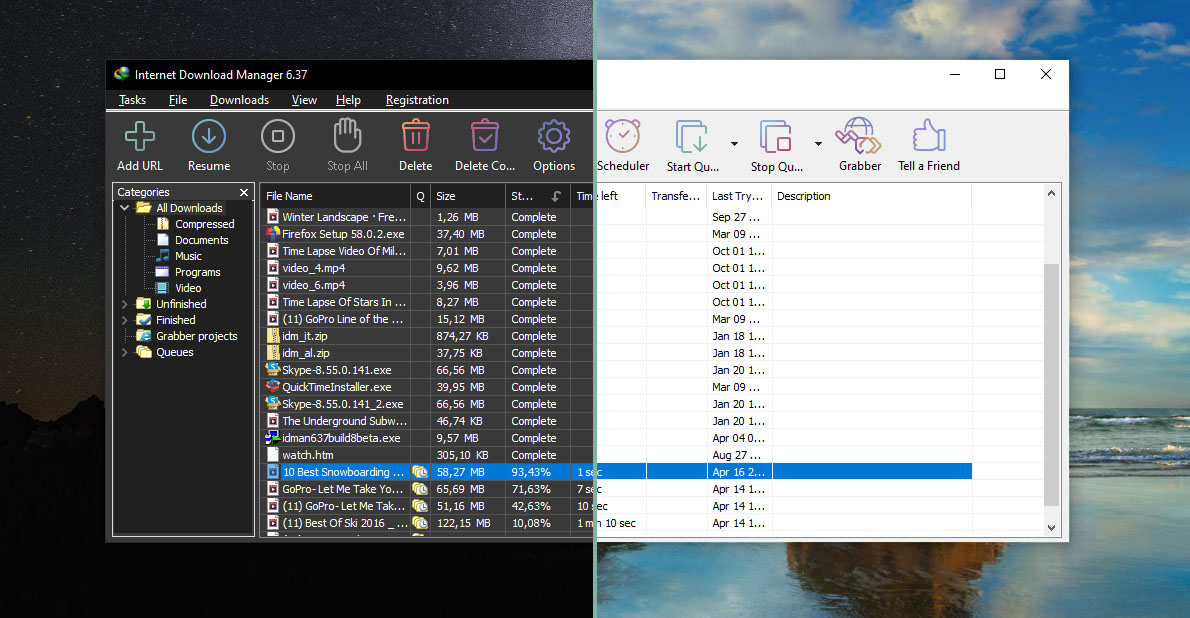Open IDM Options
The height and width of the screenshot is (618, 1190).
pyautogui.click(x=553, y=145)
